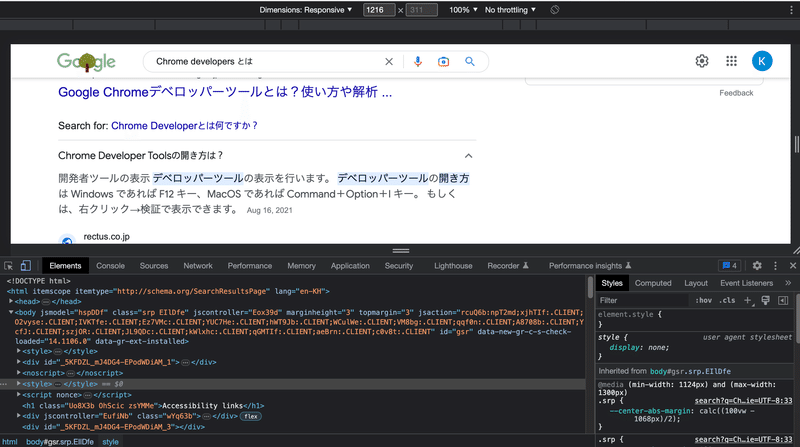Select body#gsr.srp.EIlDfe in breadcrumb
This screenshot has height=447, width=800.
click(x=60, y=442)
